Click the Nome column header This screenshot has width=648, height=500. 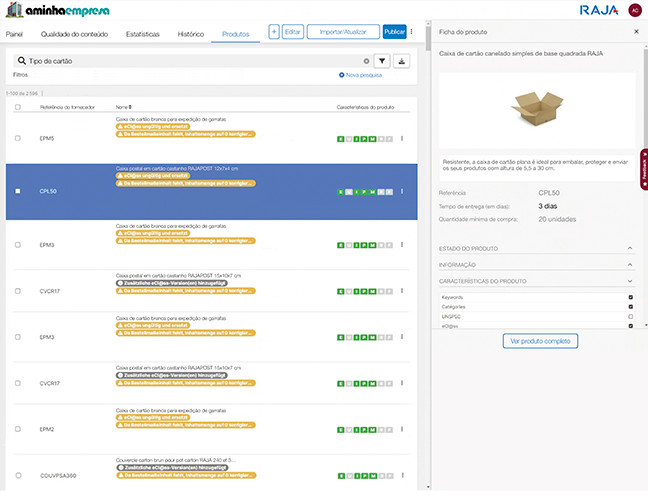[122, 107]
